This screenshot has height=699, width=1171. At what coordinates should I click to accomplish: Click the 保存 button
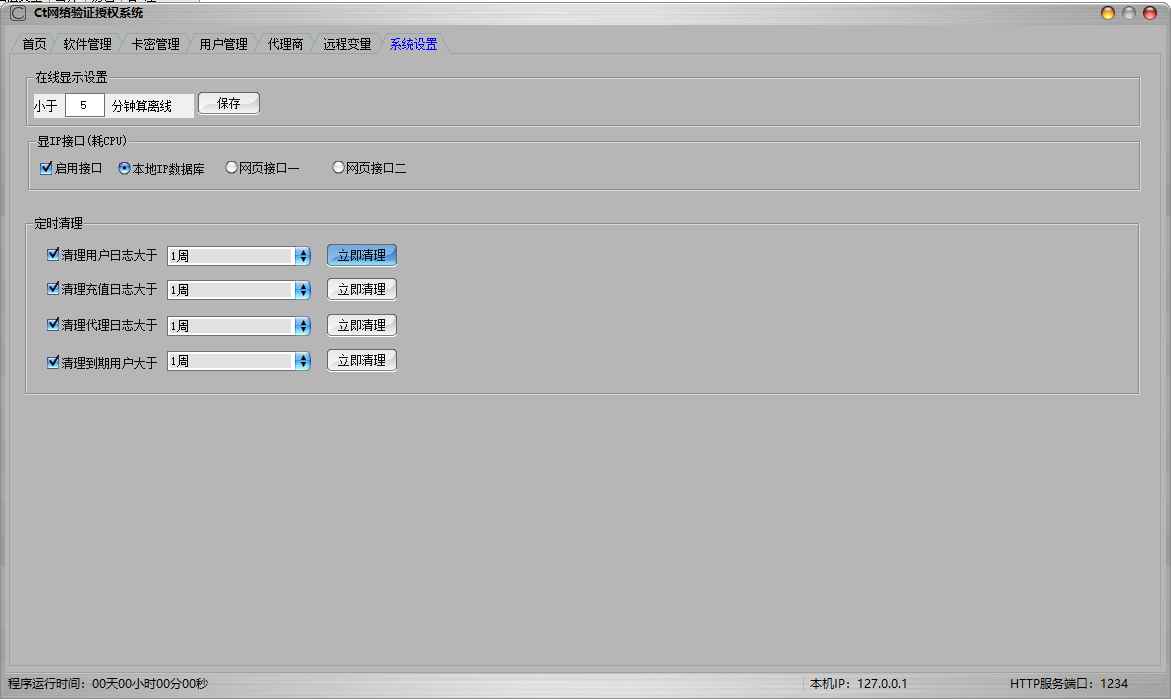click(x=228, y=103)
